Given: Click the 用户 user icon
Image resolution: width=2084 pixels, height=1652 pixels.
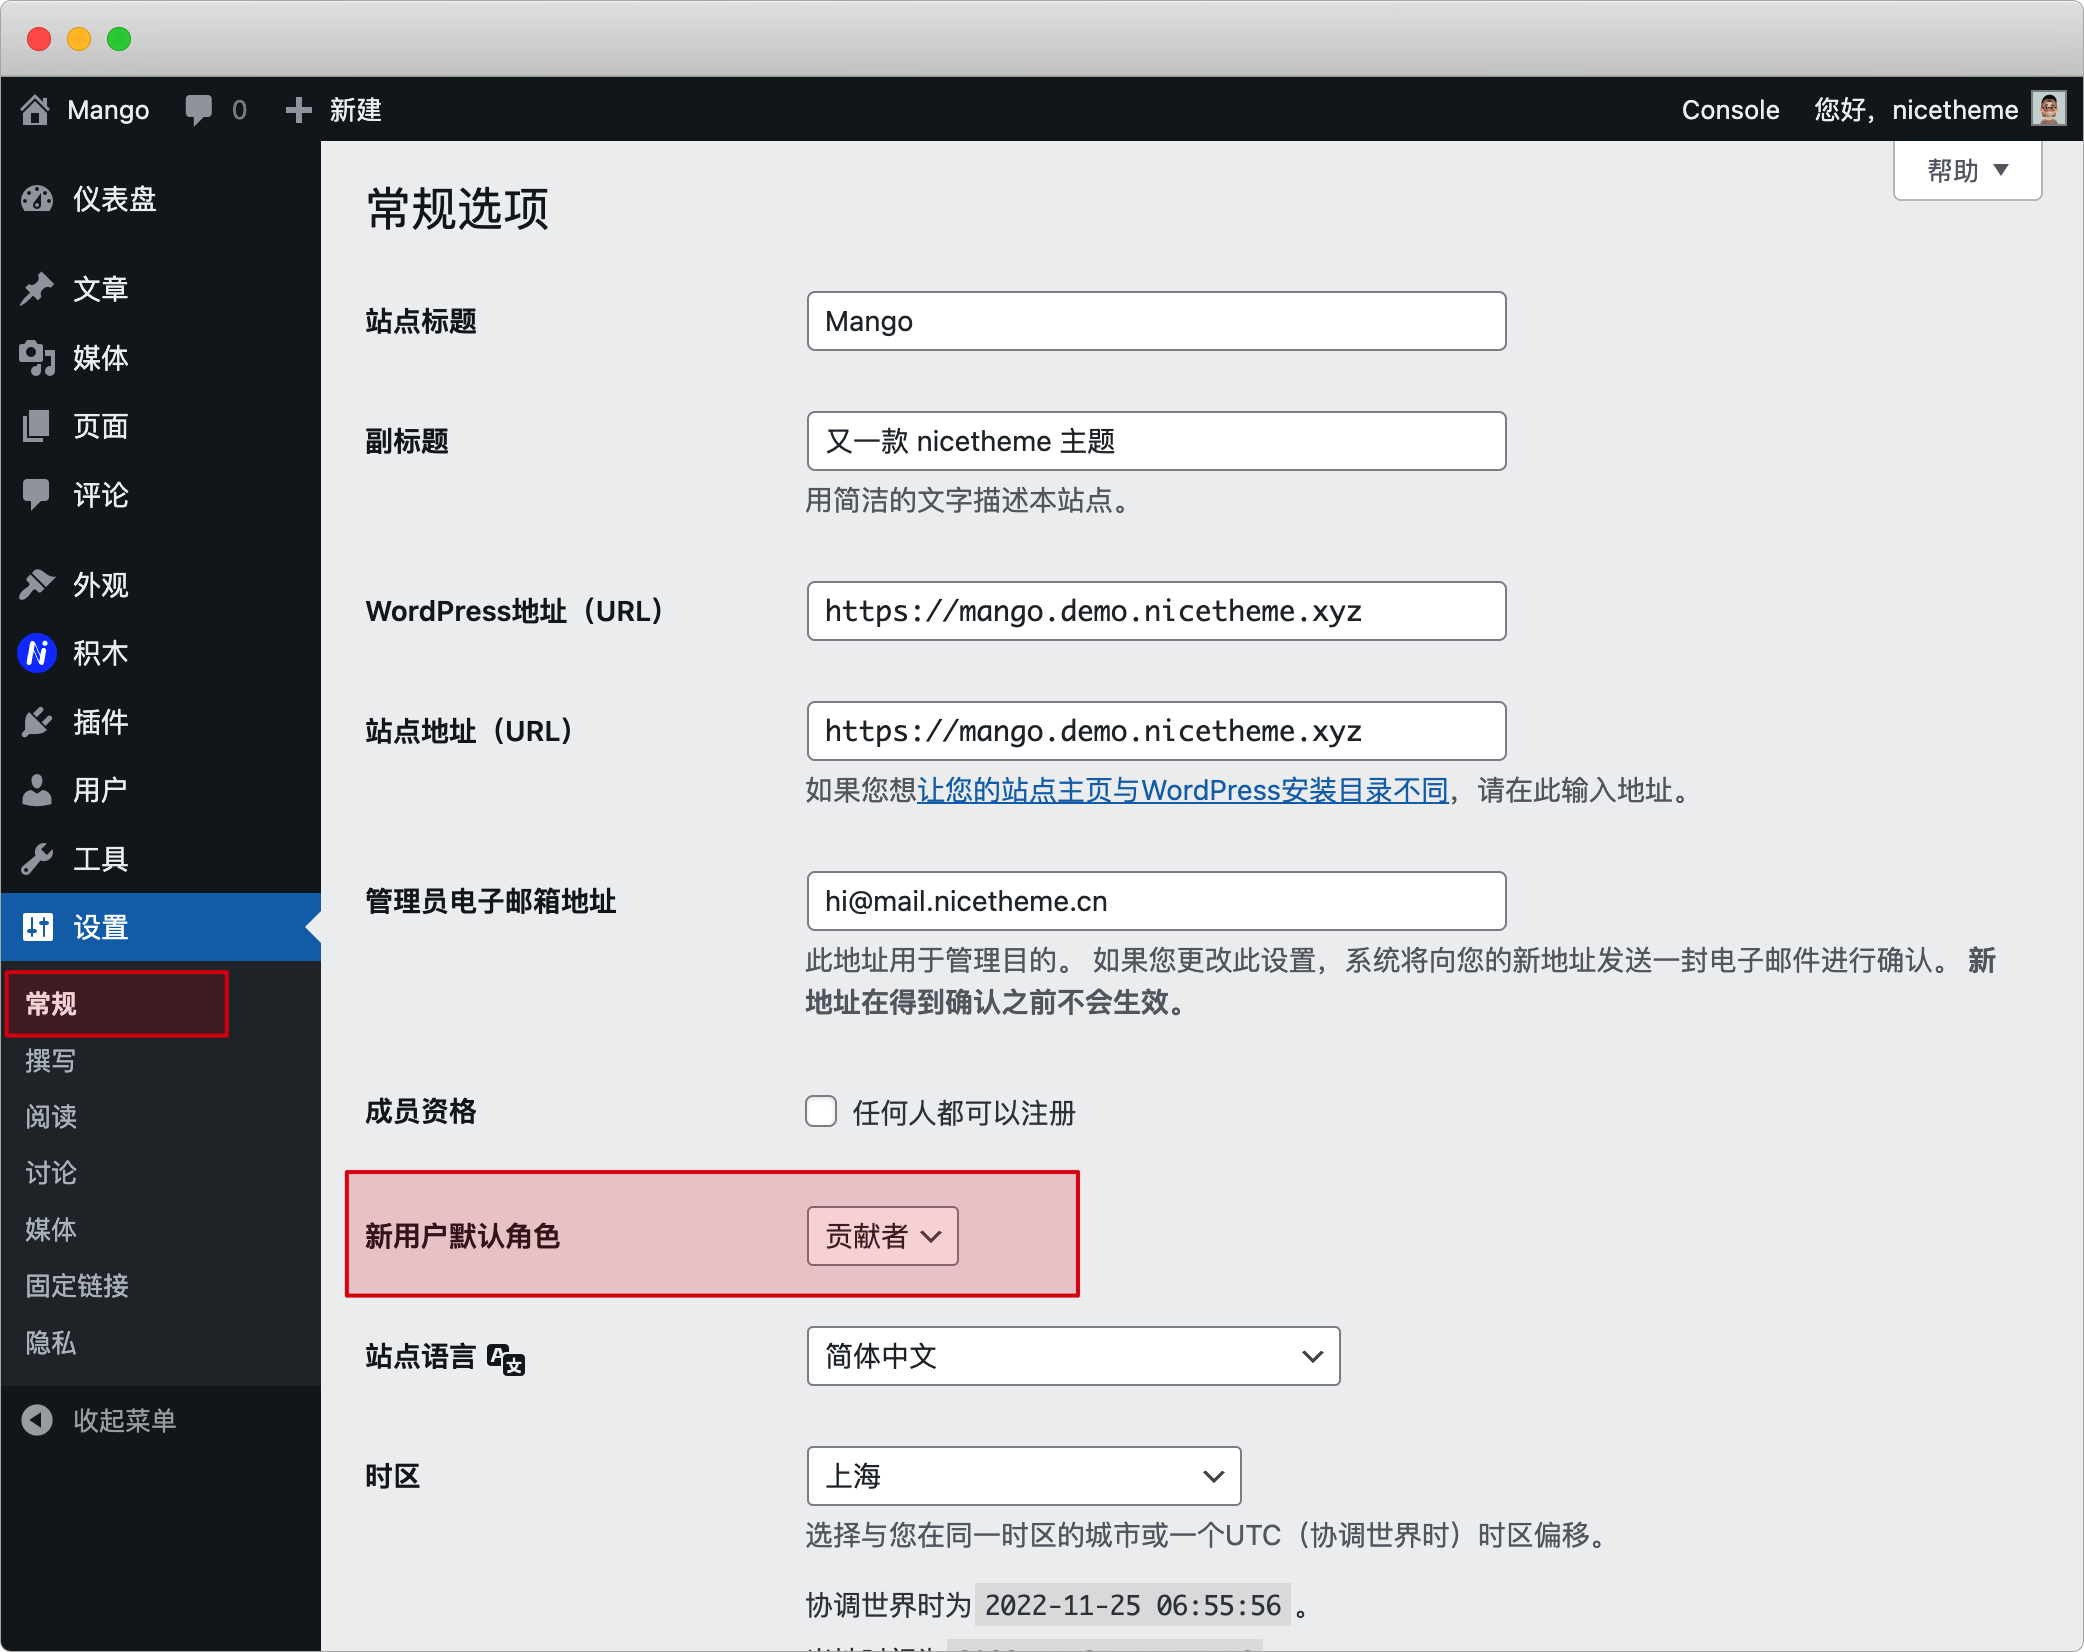Looking at the screenshot, I should [37, 790].
